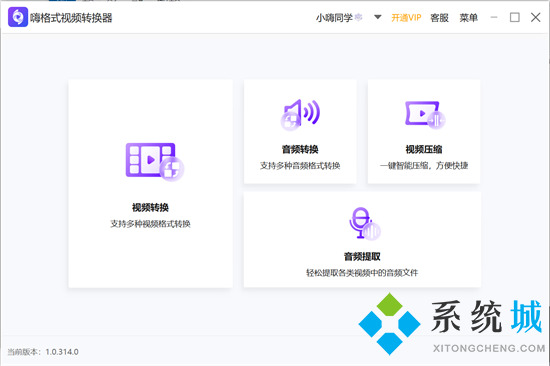
Task: Select the 视频压缩 title text
Action: click(424, 149)
